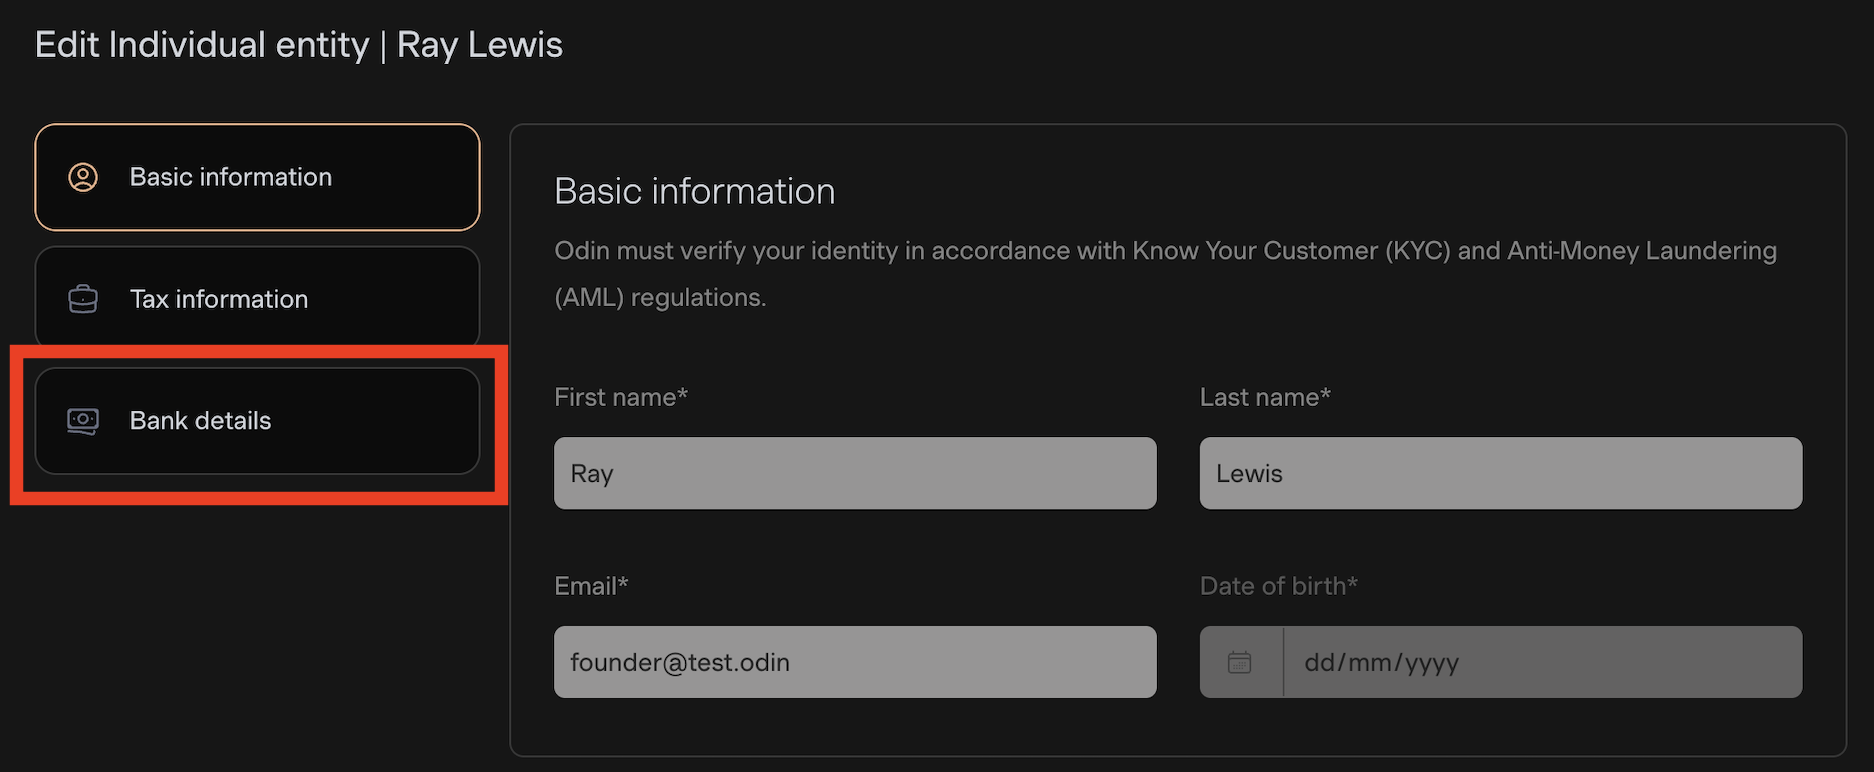This screenshot has width=1874, height=772.
Task: Select the Email field with founder@test.odin
Action: click(x=854, y=662)
